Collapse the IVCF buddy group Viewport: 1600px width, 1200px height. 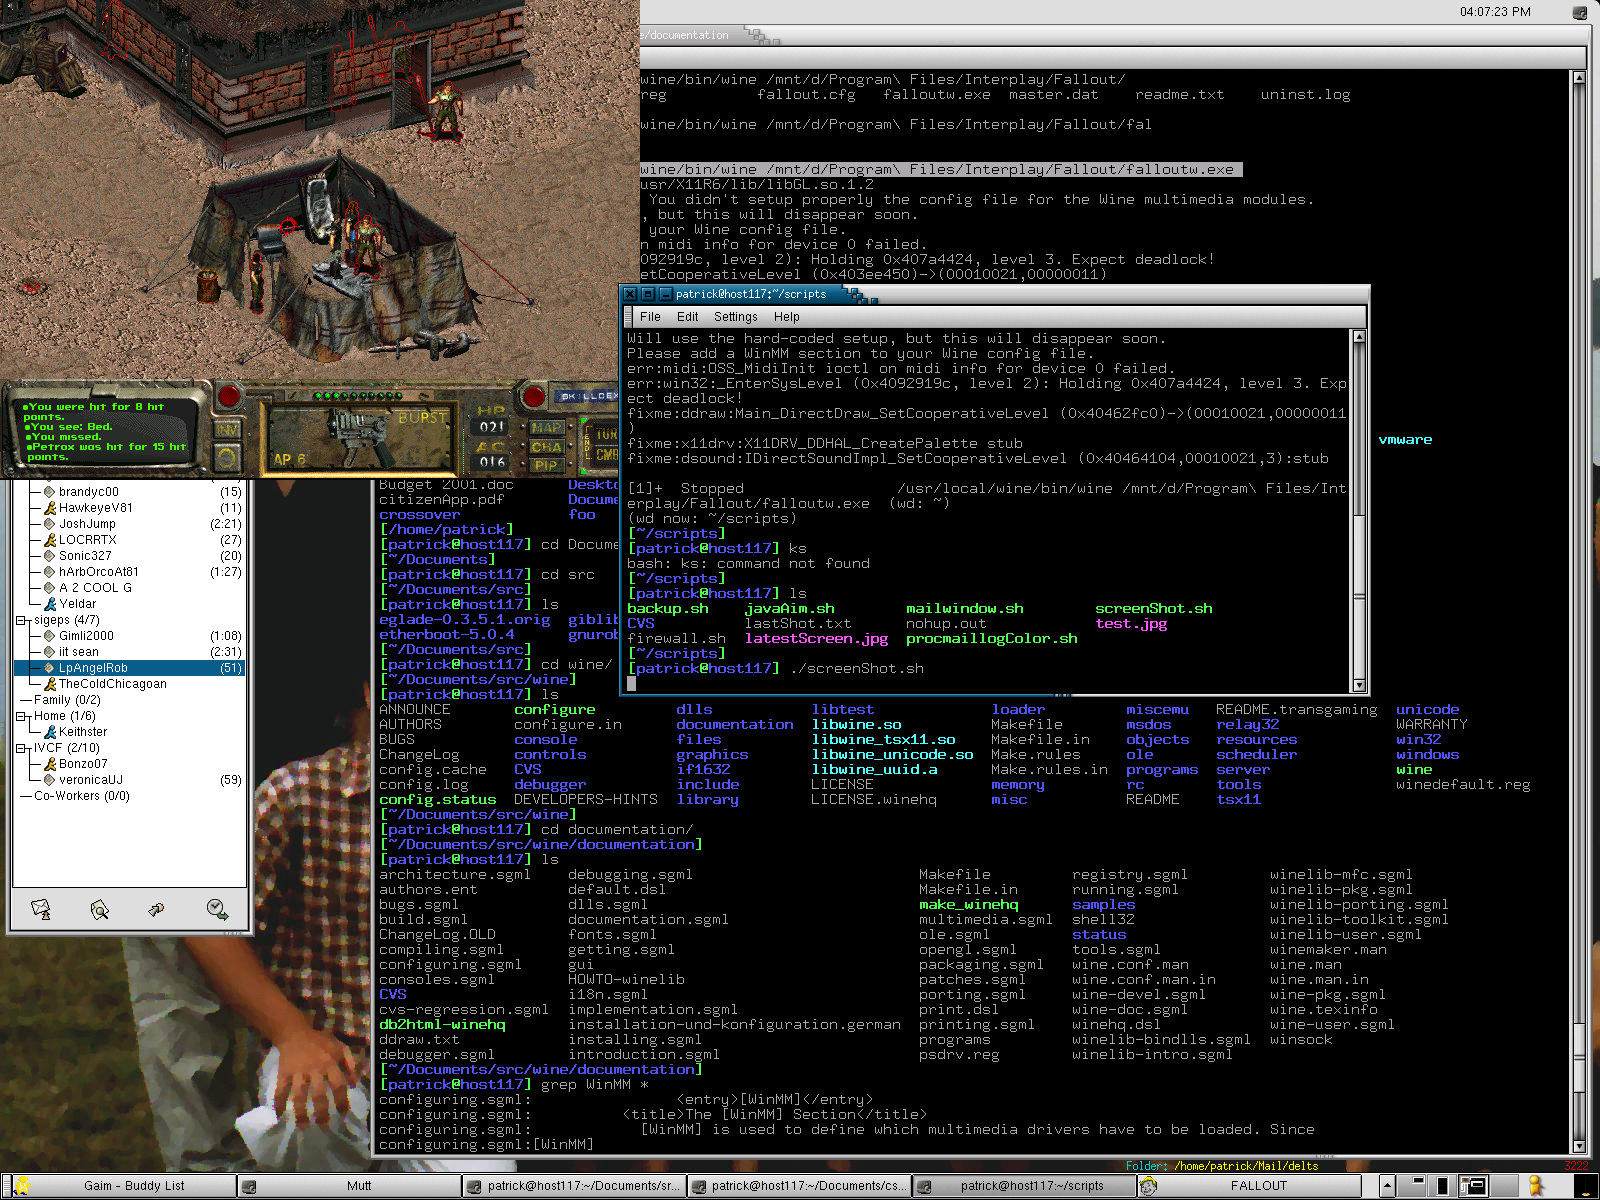point(22,748)
